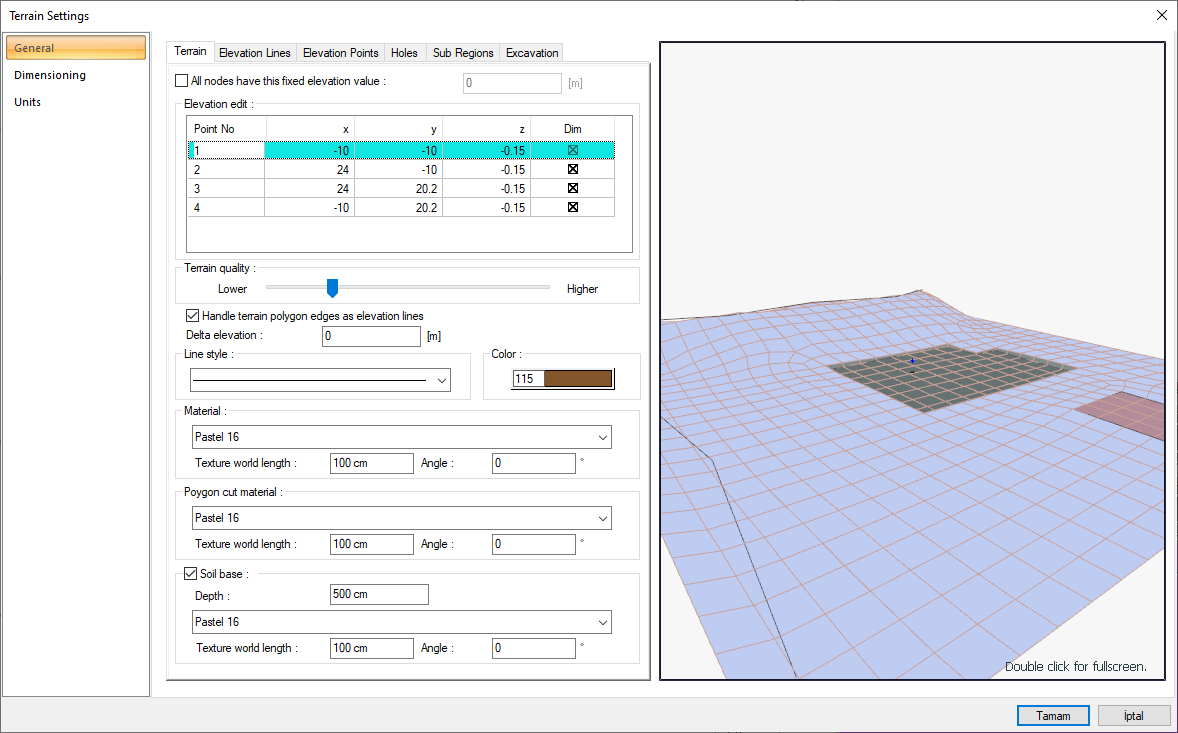The width and height of the screenshot is (1178, 733).
Task: Select Dimensioning in the left sidebar
Action: click(x=50, y=75)
